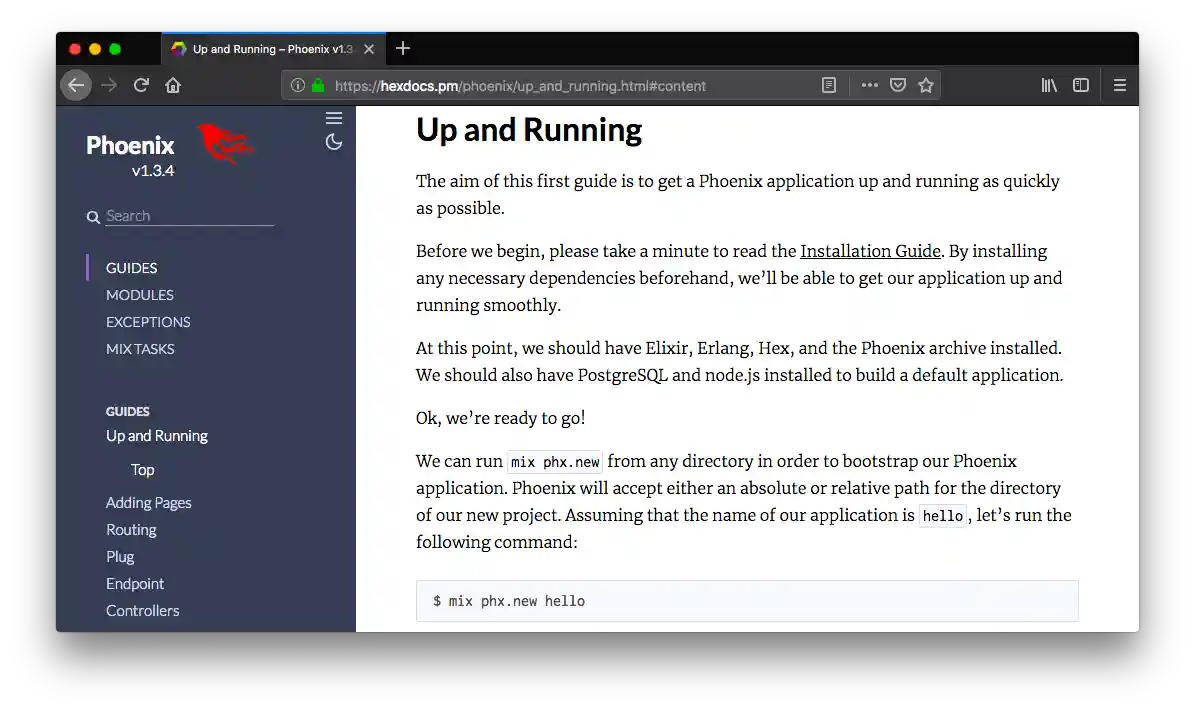Open a new browser tab
This screenshot has height=712, width=1195.
[x=402, y=48]
